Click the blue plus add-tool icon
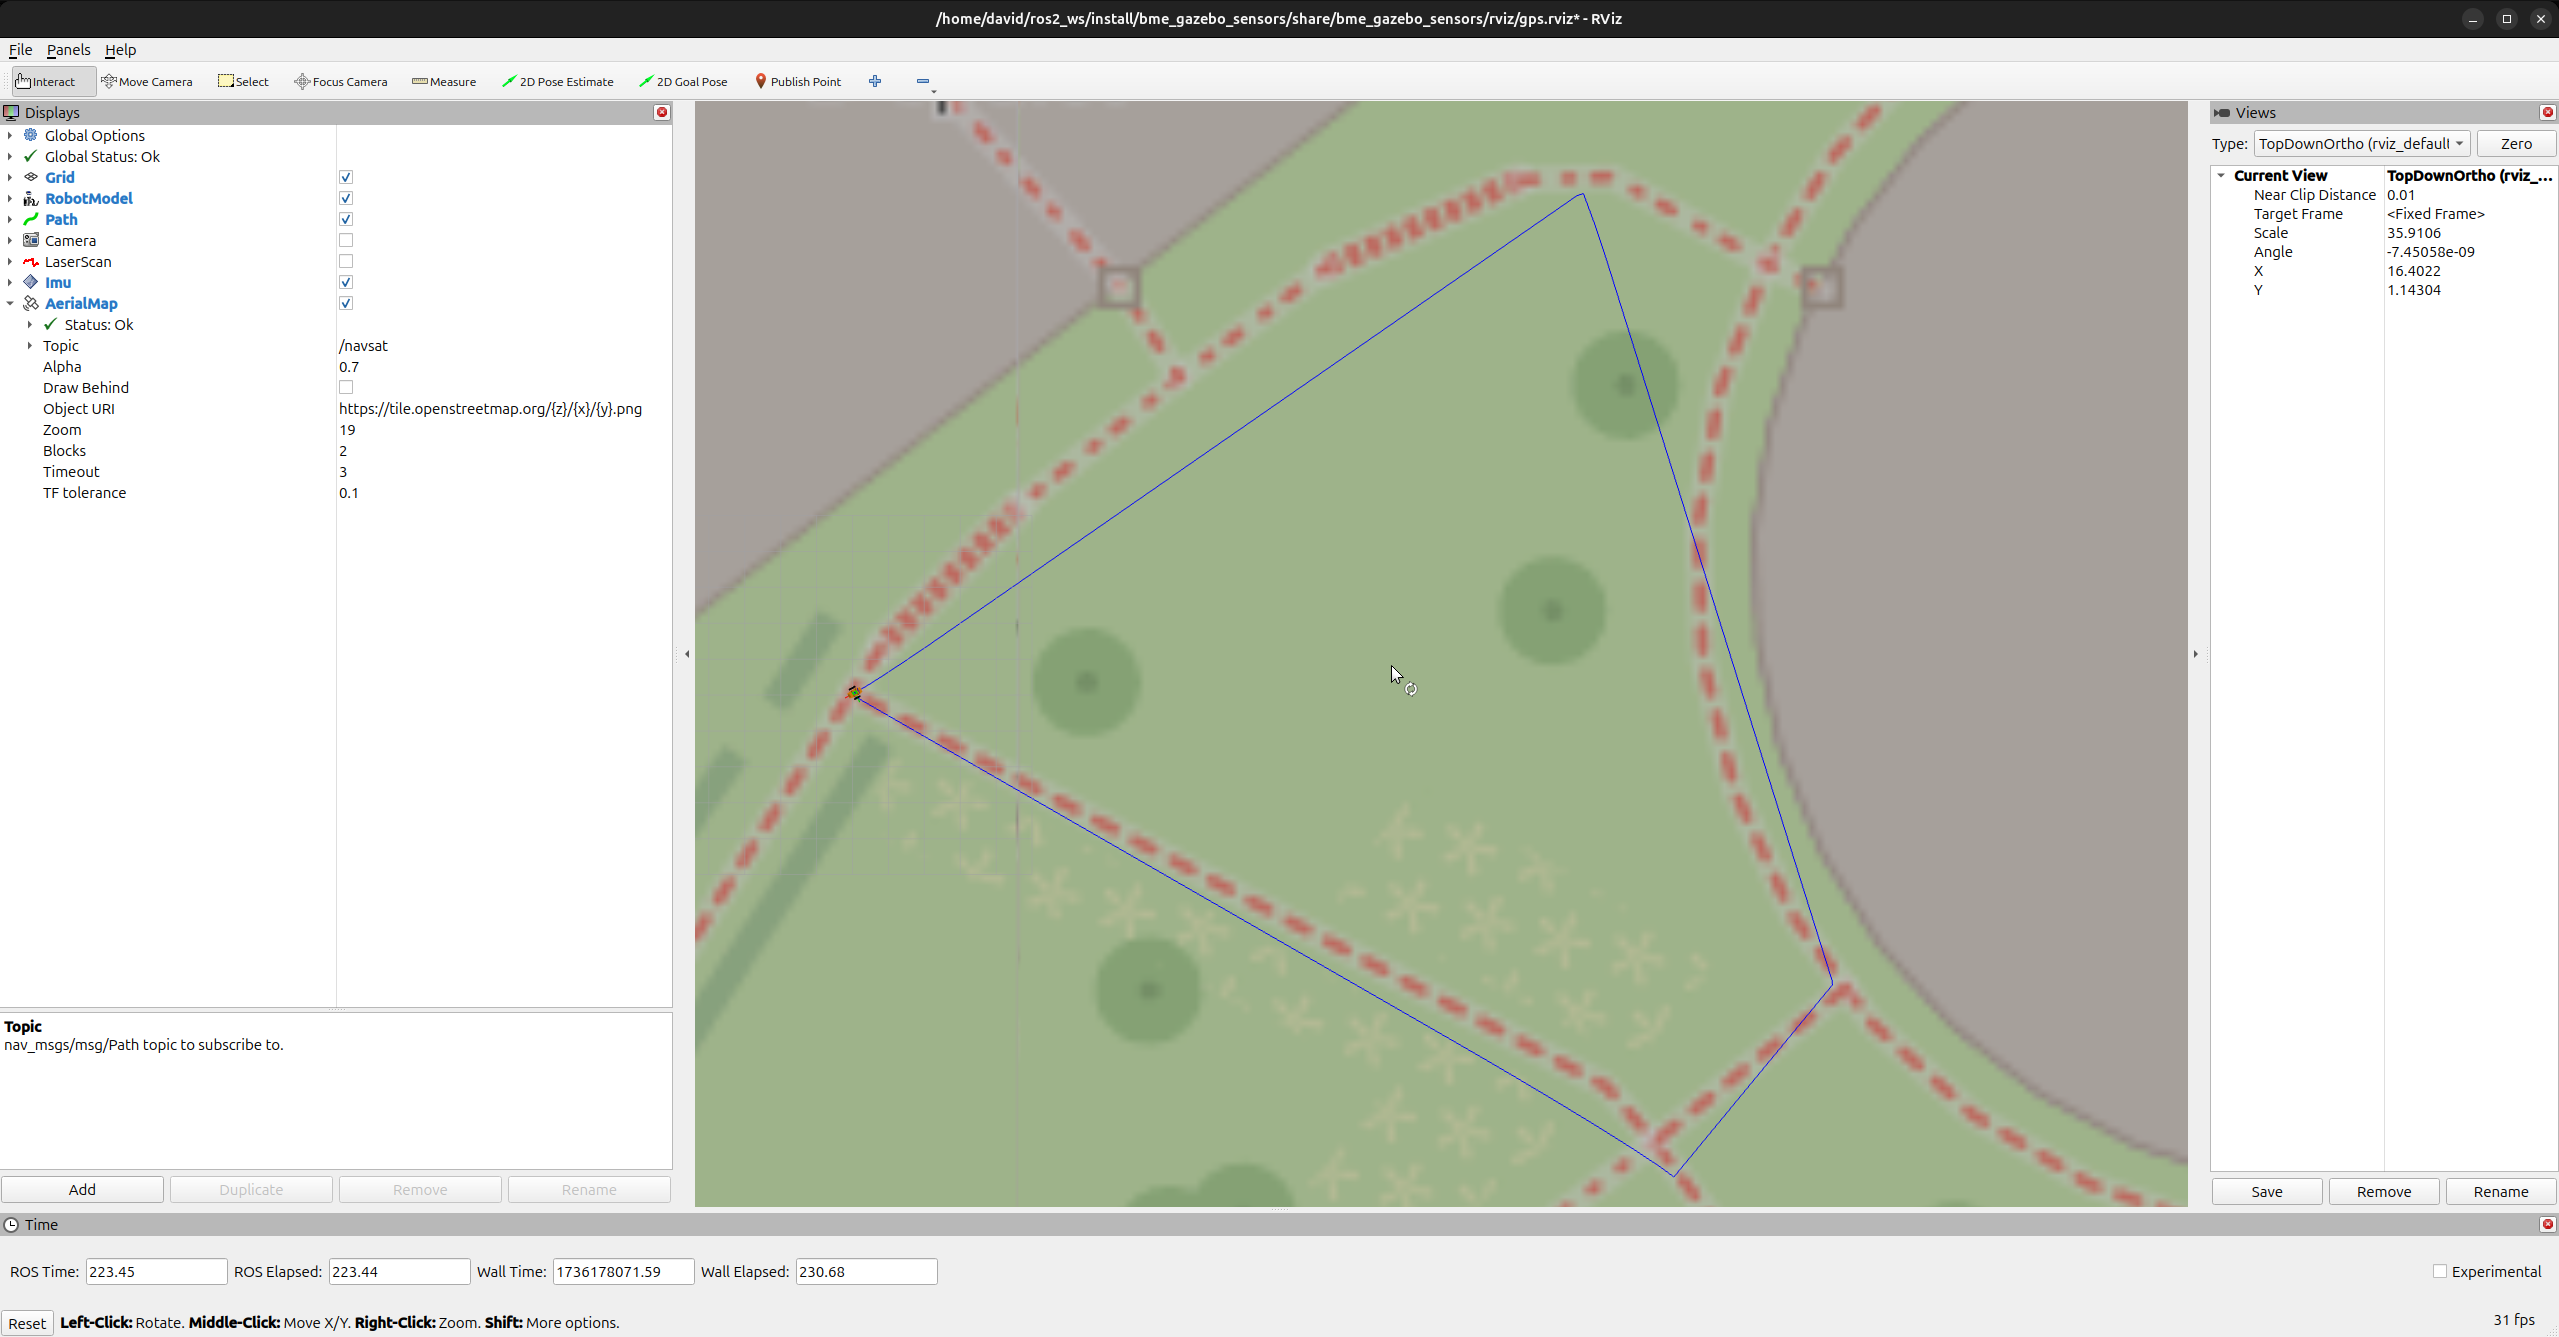 tap(875, 82)
